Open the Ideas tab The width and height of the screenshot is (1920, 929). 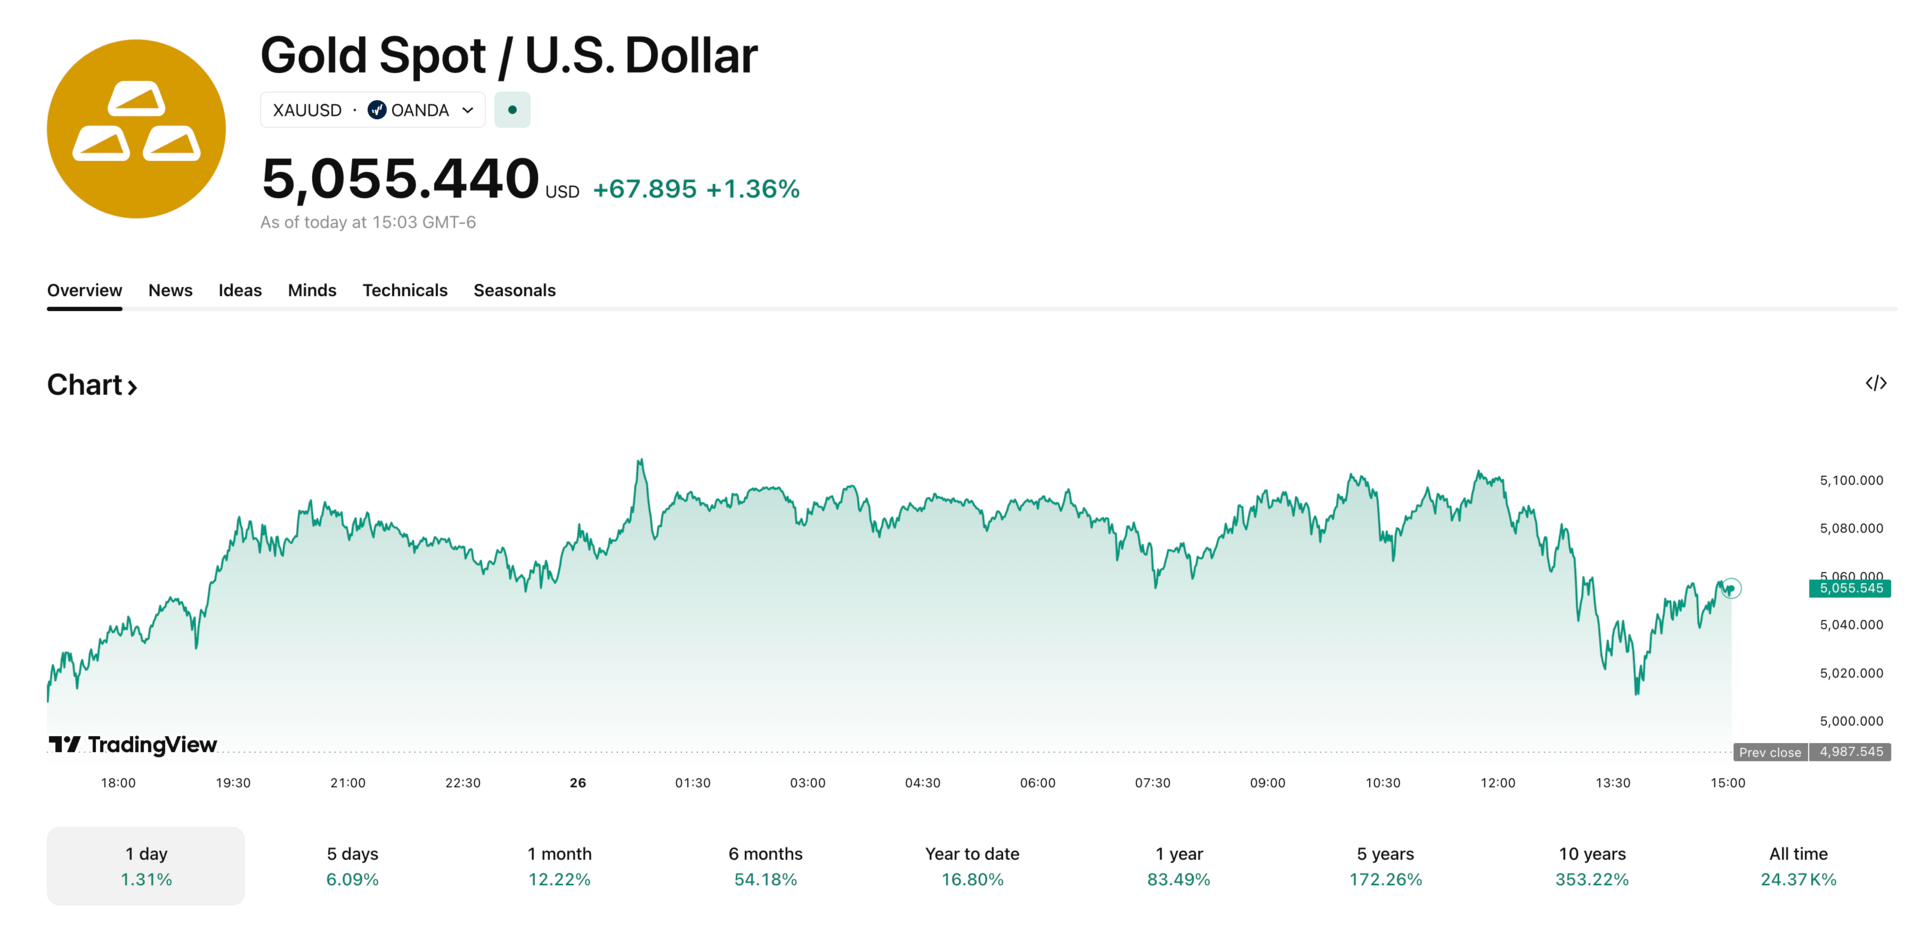(x=240, y=291)
